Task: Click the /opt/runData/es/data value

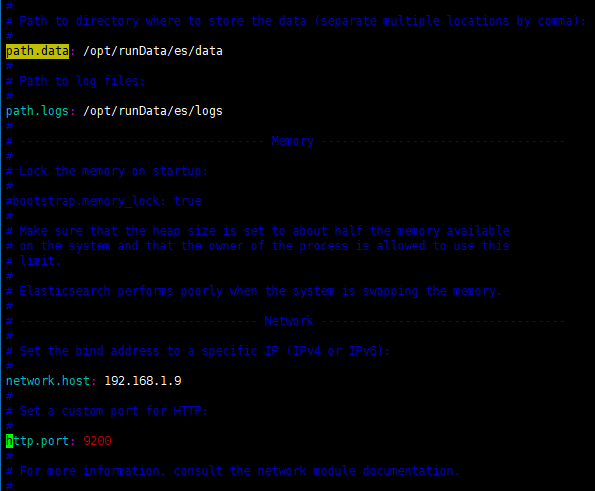Action: (153, 51)
